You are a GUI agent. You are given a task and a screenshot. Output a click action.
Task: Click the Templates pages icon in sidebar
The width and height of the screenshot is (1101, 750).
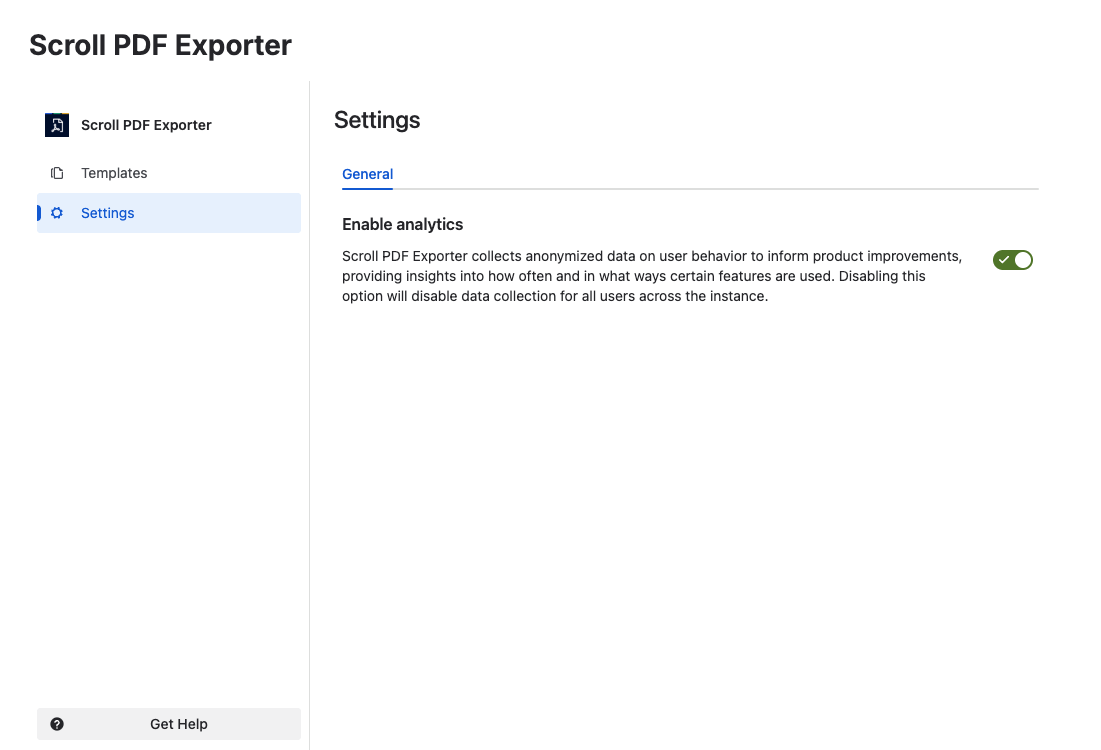pos(57,173)
